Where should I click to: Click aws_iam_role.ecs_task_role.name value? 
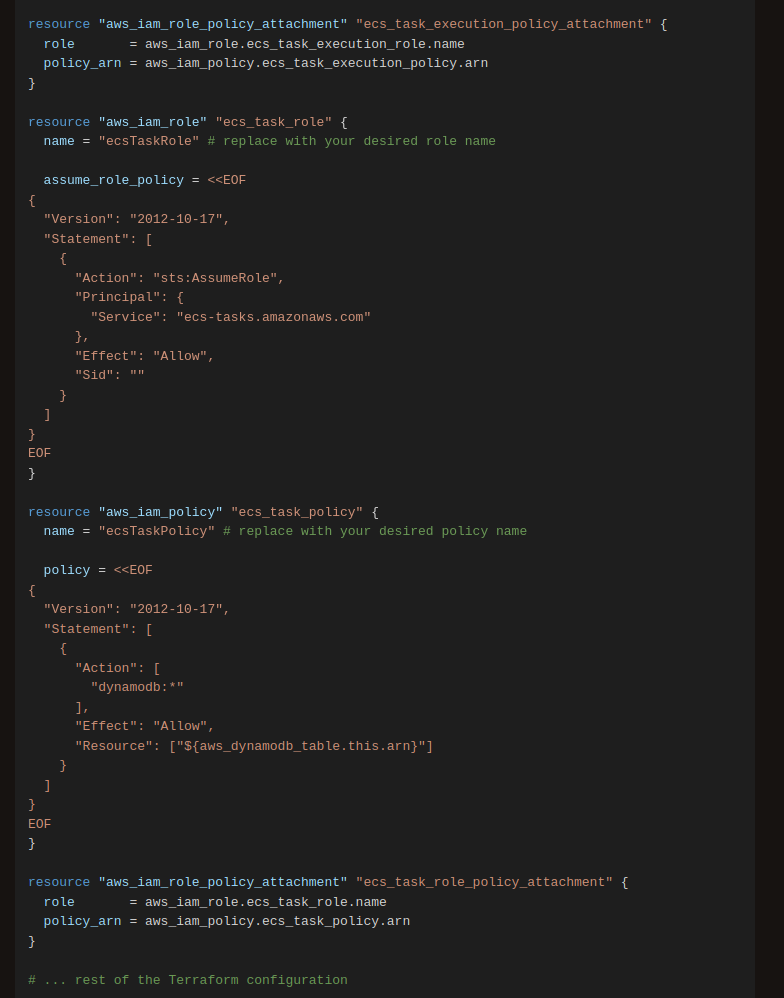click(265, 902)
